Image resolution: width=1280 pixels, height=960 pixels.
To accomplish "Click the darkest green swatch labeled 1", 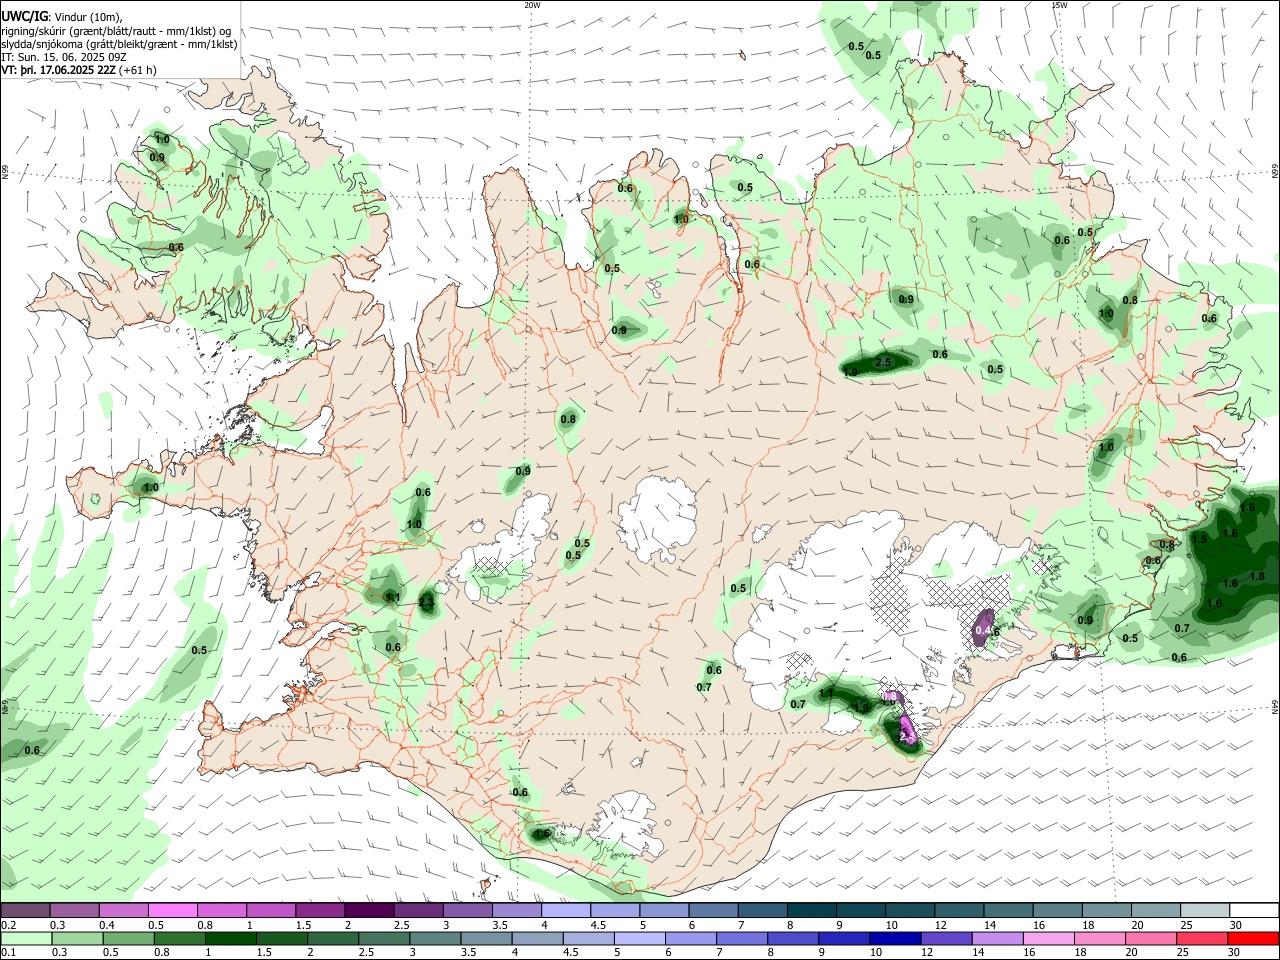I will [x=229, y=938].
